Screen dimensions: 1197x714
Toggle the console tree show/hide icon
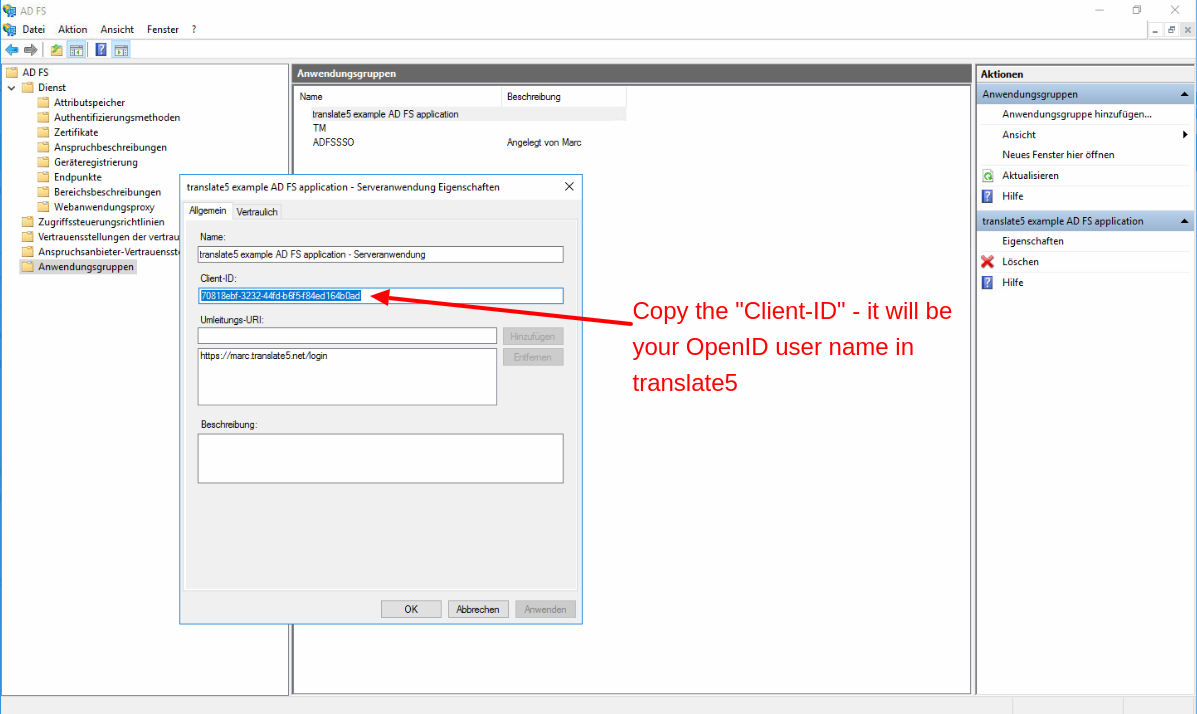tap(76, 50)
